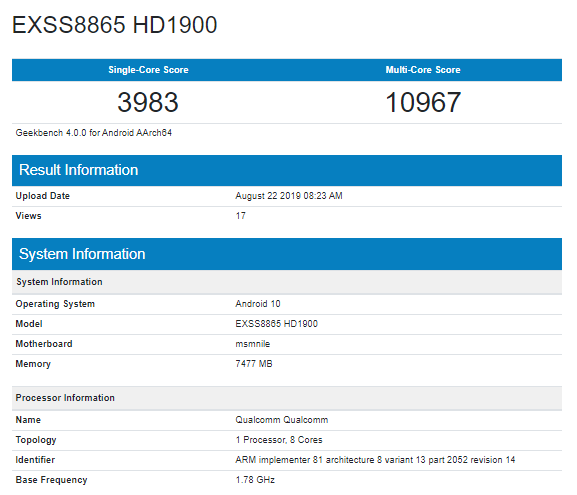Select the Multi-Core Score header
Viewport: 577px width, 495px height.
[x=423, y=70]
